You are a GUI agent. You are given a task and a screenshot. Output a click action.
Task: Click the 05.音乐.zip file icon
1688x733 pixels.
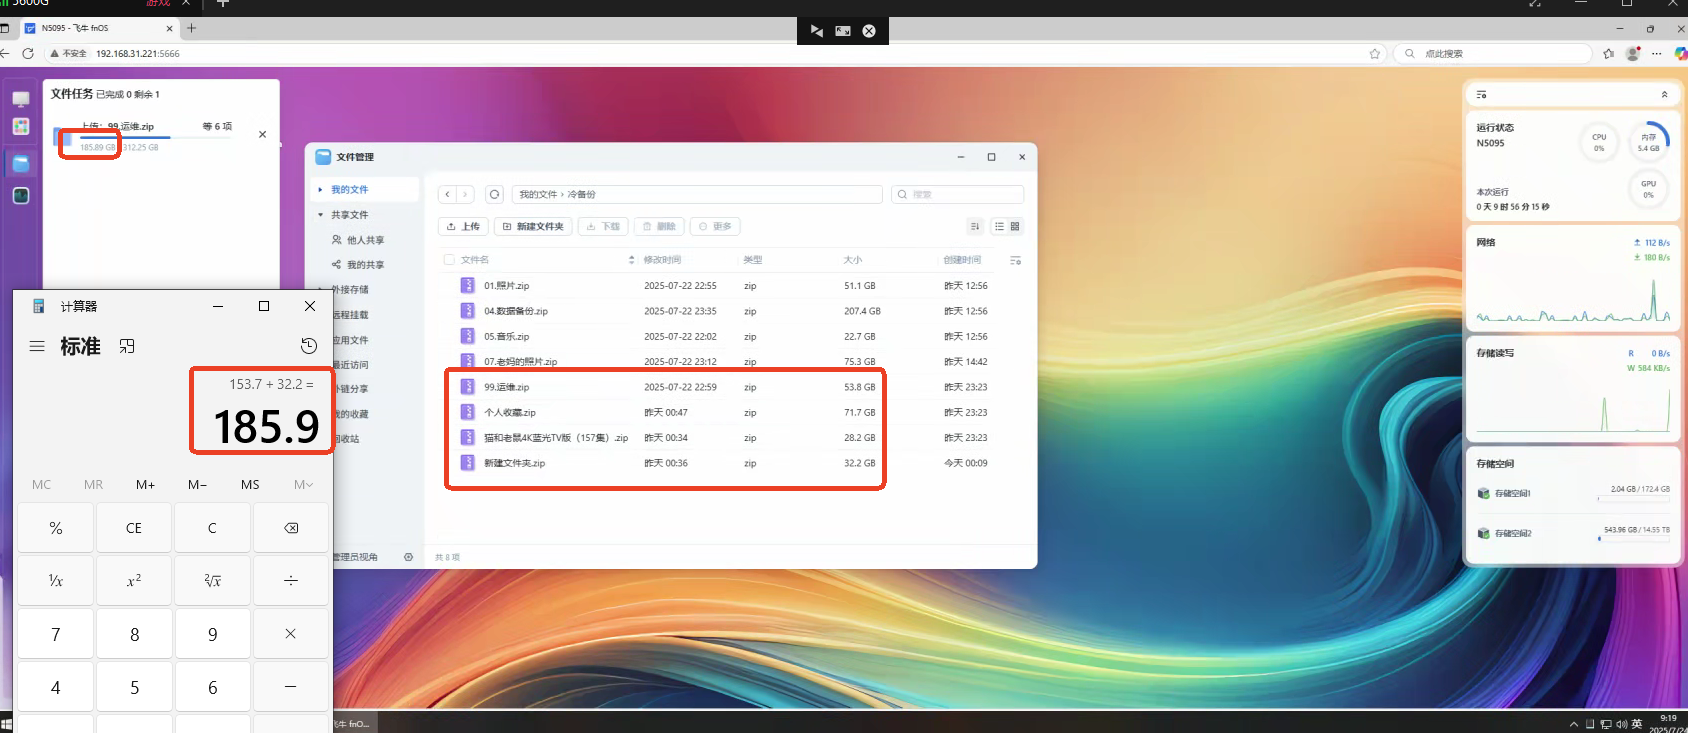(x=467, y=337)
